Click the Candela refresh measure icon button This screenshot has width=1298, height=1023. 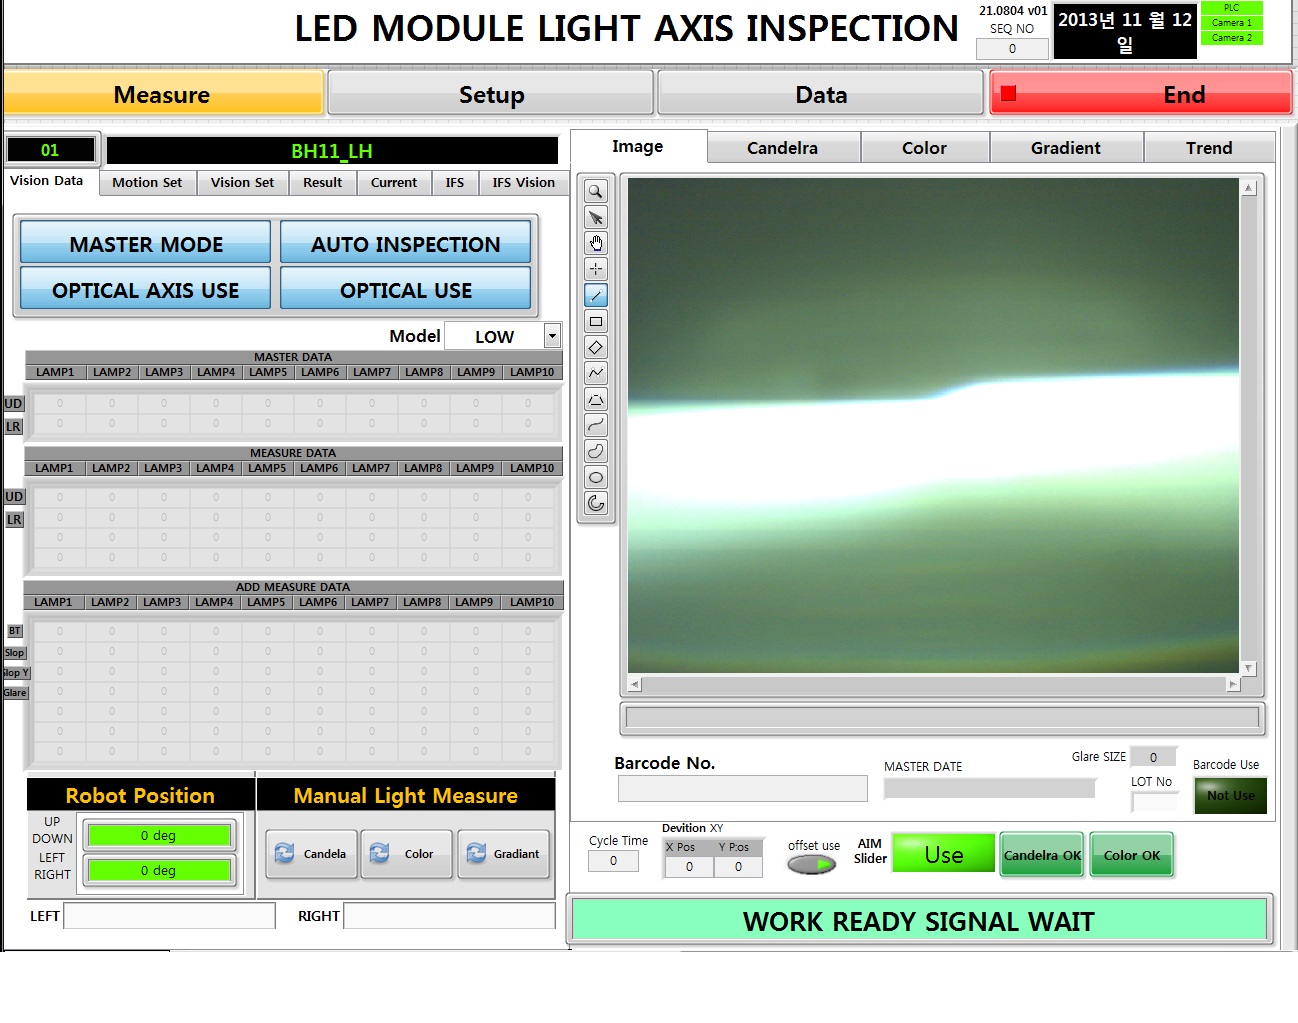click(311, 854)
